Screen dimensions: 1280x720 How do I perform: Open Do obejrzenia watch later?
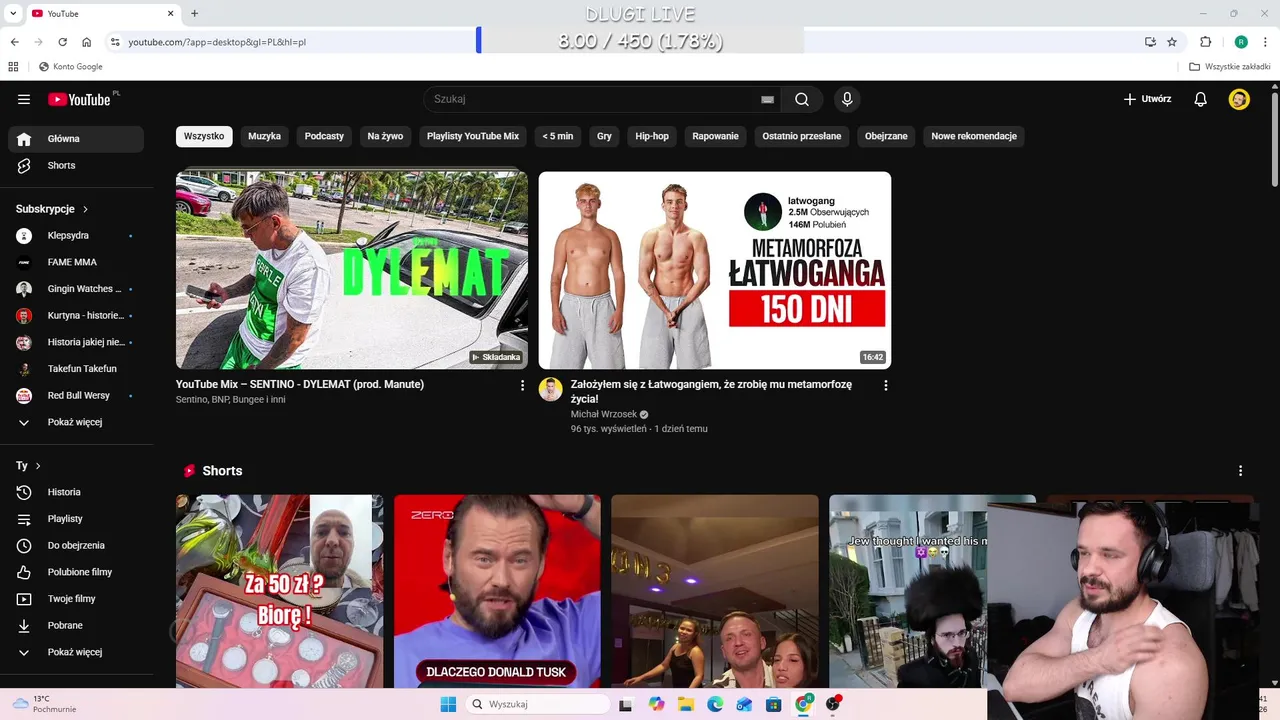(x=76, y=545)
